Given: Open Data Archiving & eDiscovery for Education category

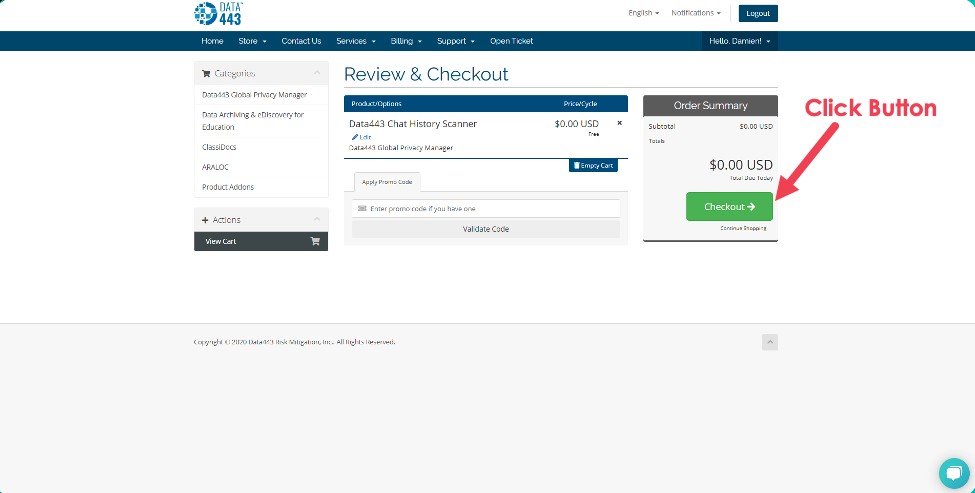Looking at the screenshot, I should [253, 121].
